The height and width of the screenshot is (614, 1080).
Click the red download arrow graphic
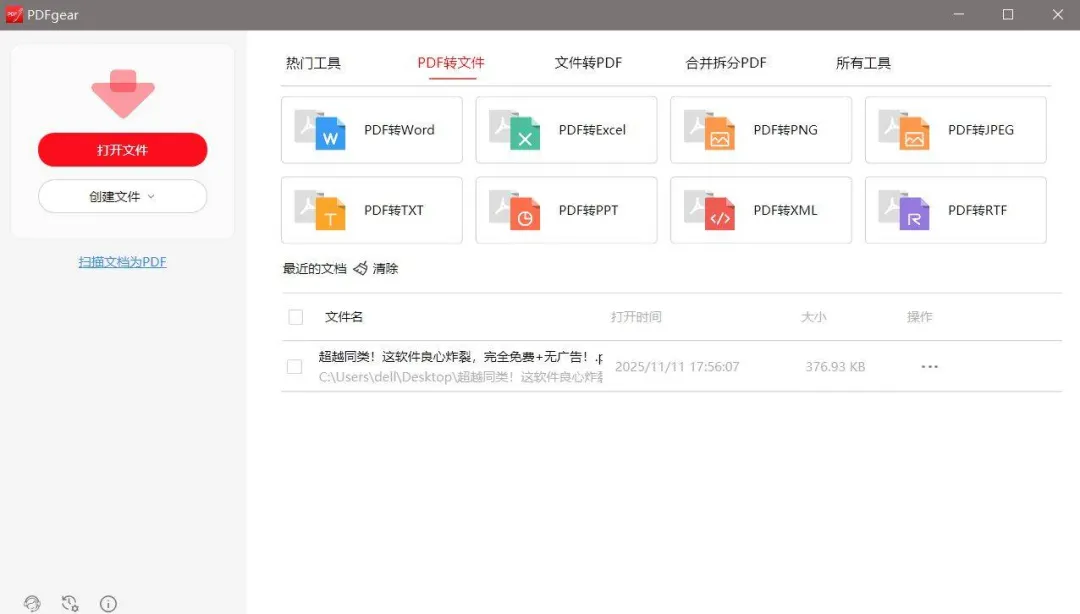[123, 94]
